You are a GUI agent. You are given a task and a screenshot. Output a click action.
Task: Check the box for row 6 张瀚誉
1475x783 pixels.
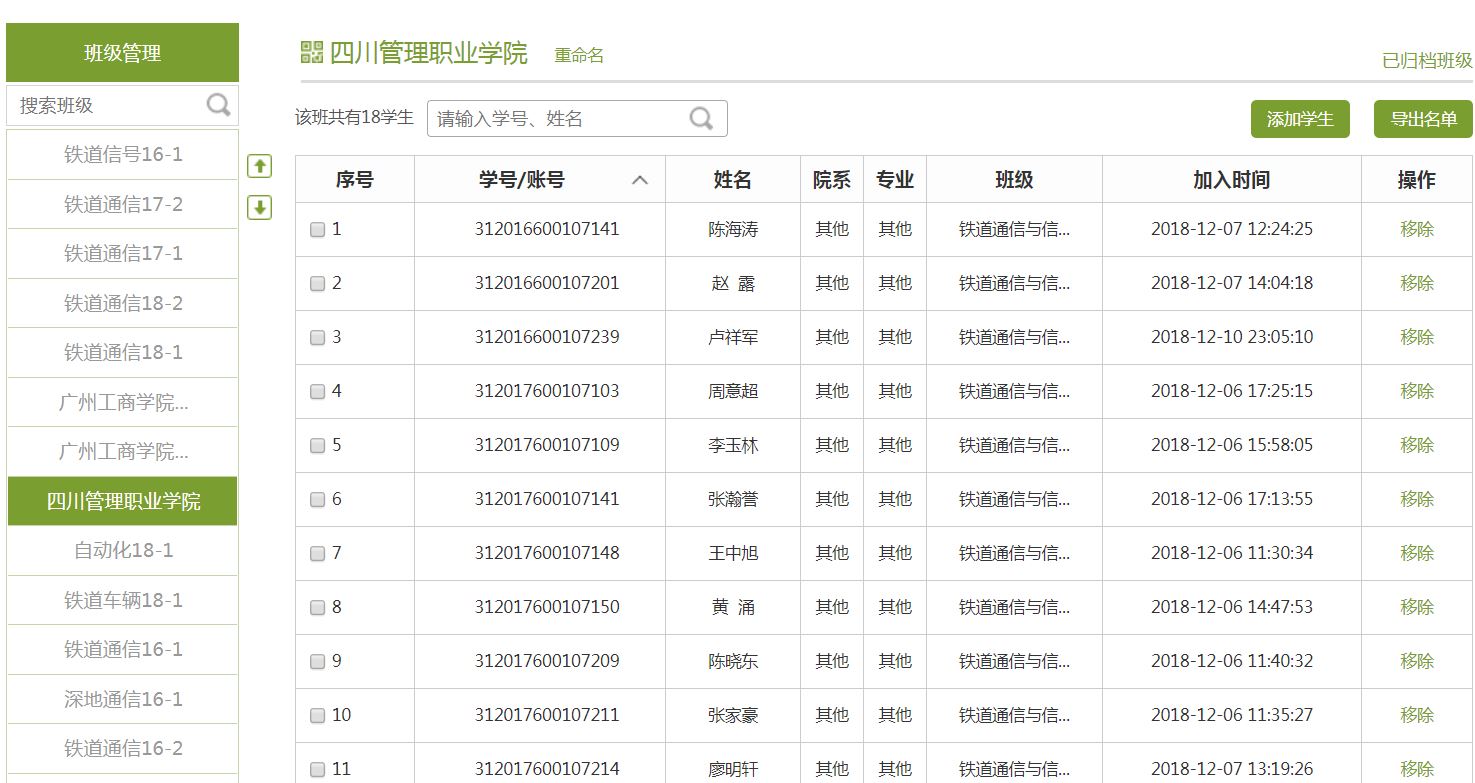[317, 499]
